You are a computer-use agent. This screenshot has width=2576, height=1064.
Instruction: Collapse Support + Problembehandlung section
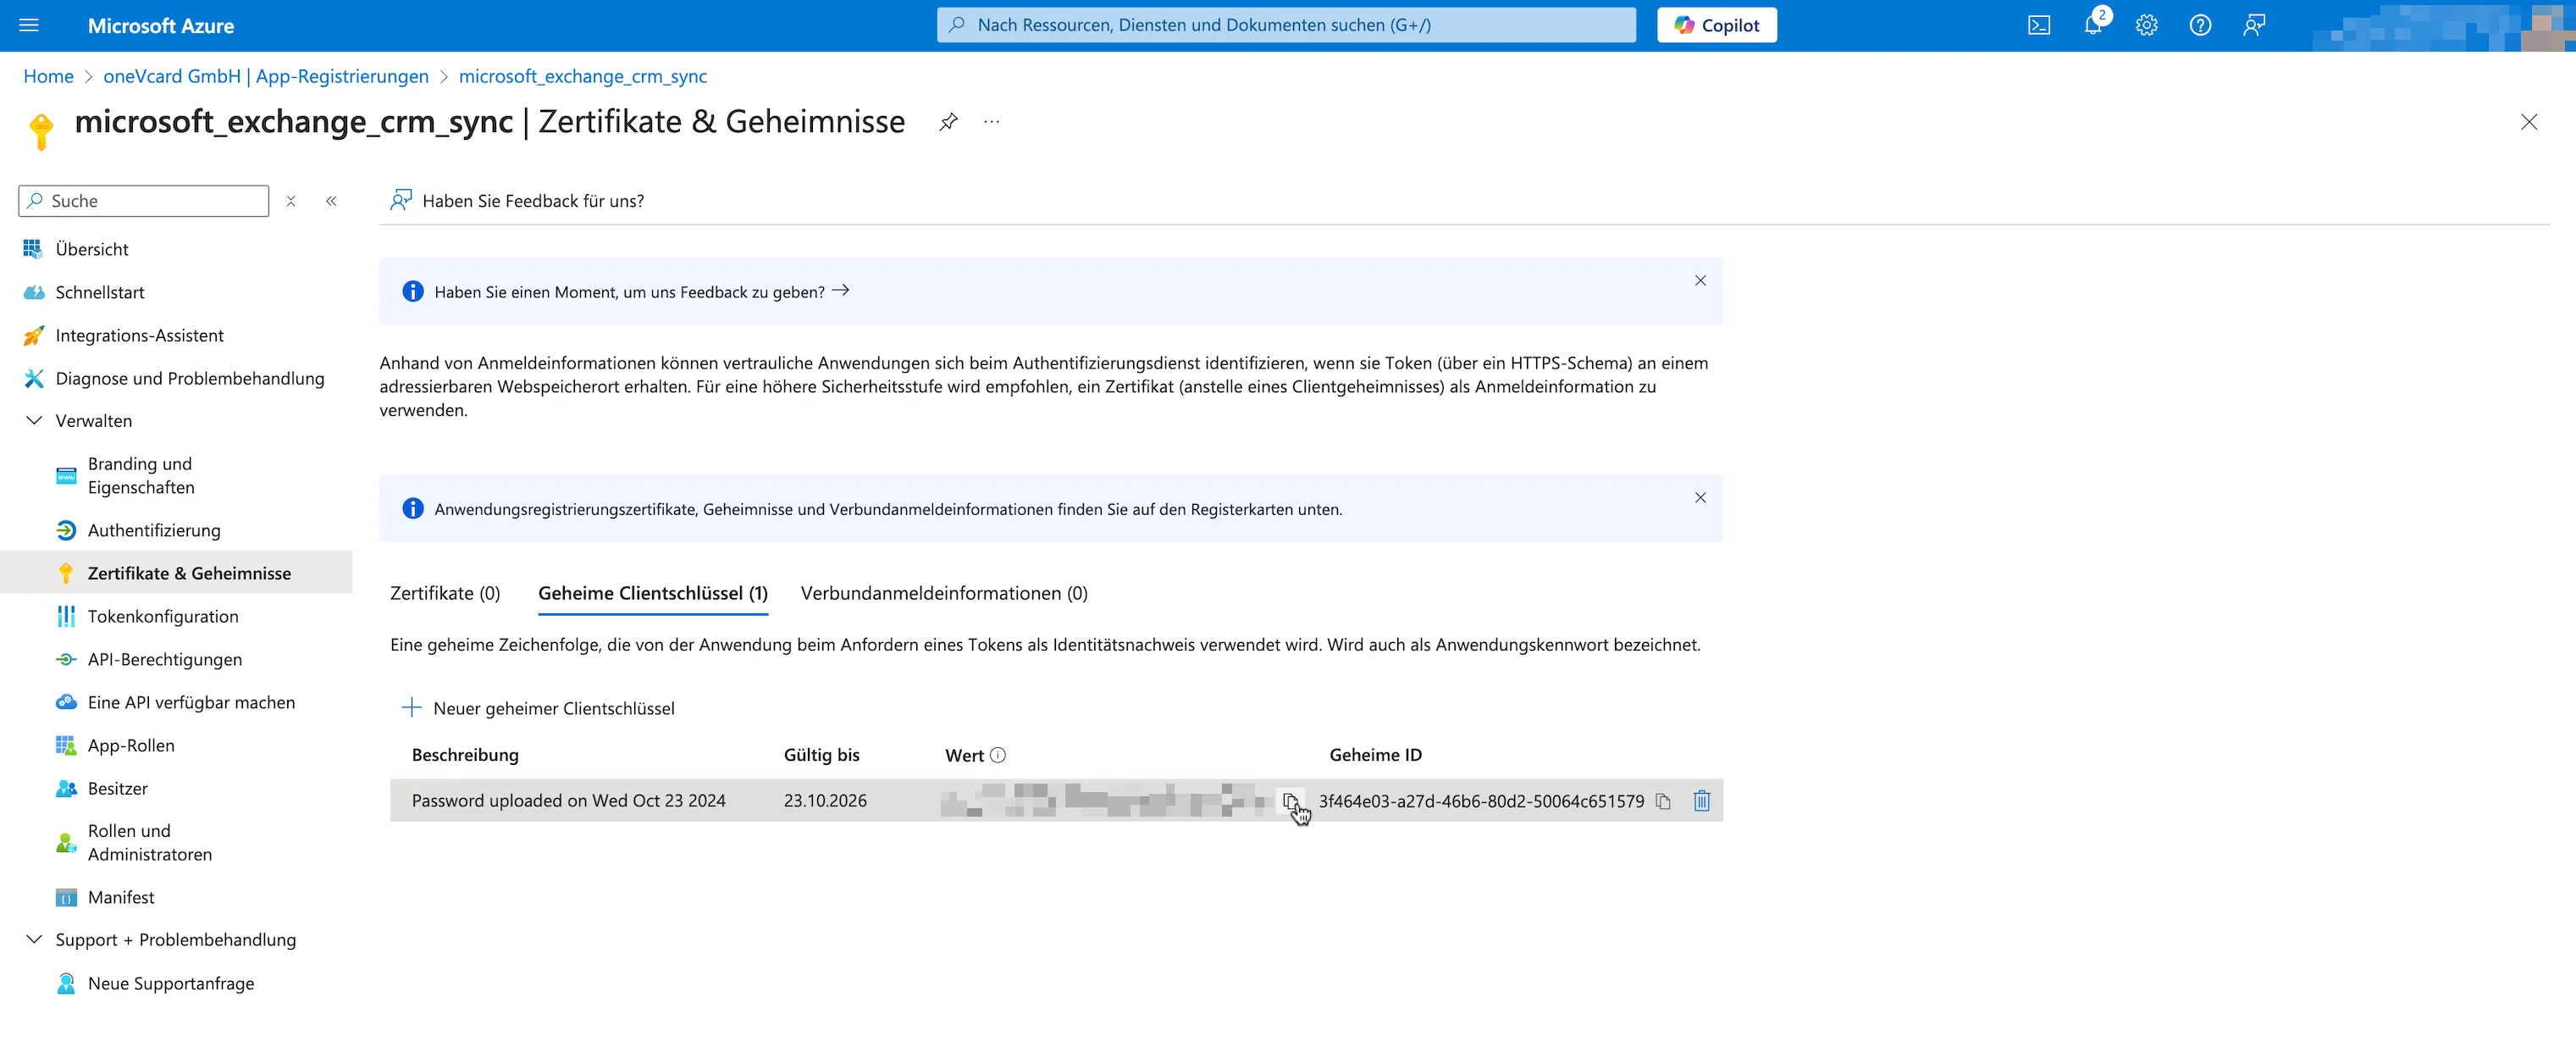click(34, 939)
